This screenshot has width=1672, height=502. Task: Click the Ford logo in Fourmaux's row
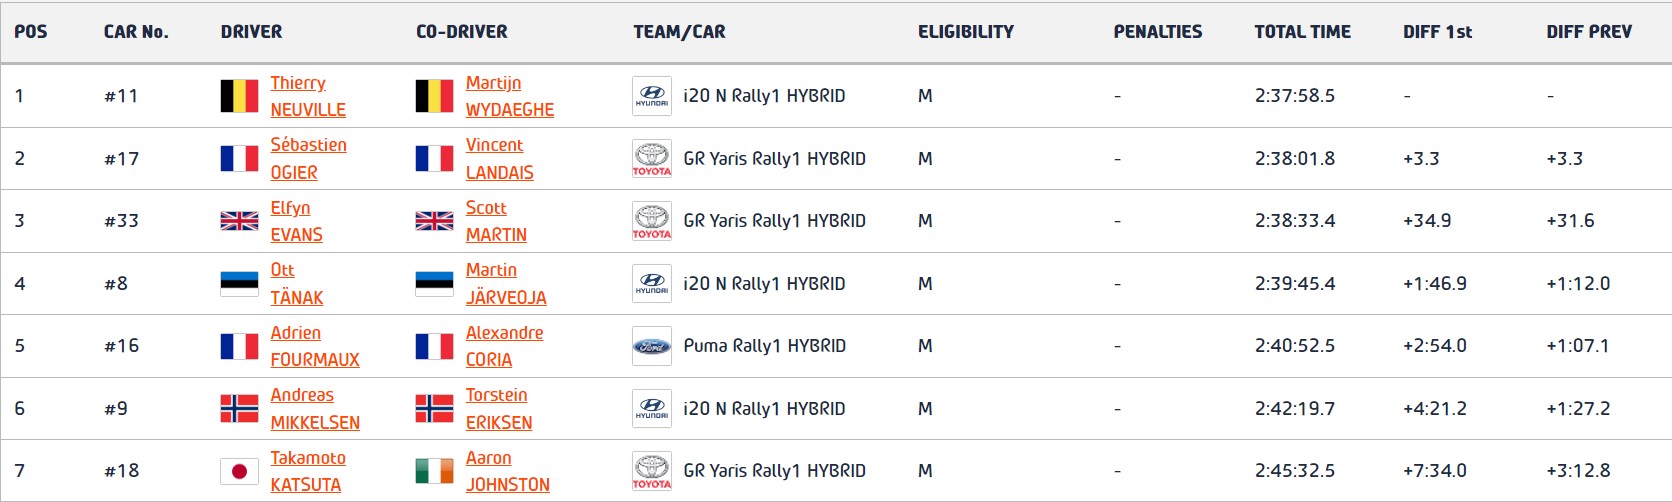click(x=651, y=346)
